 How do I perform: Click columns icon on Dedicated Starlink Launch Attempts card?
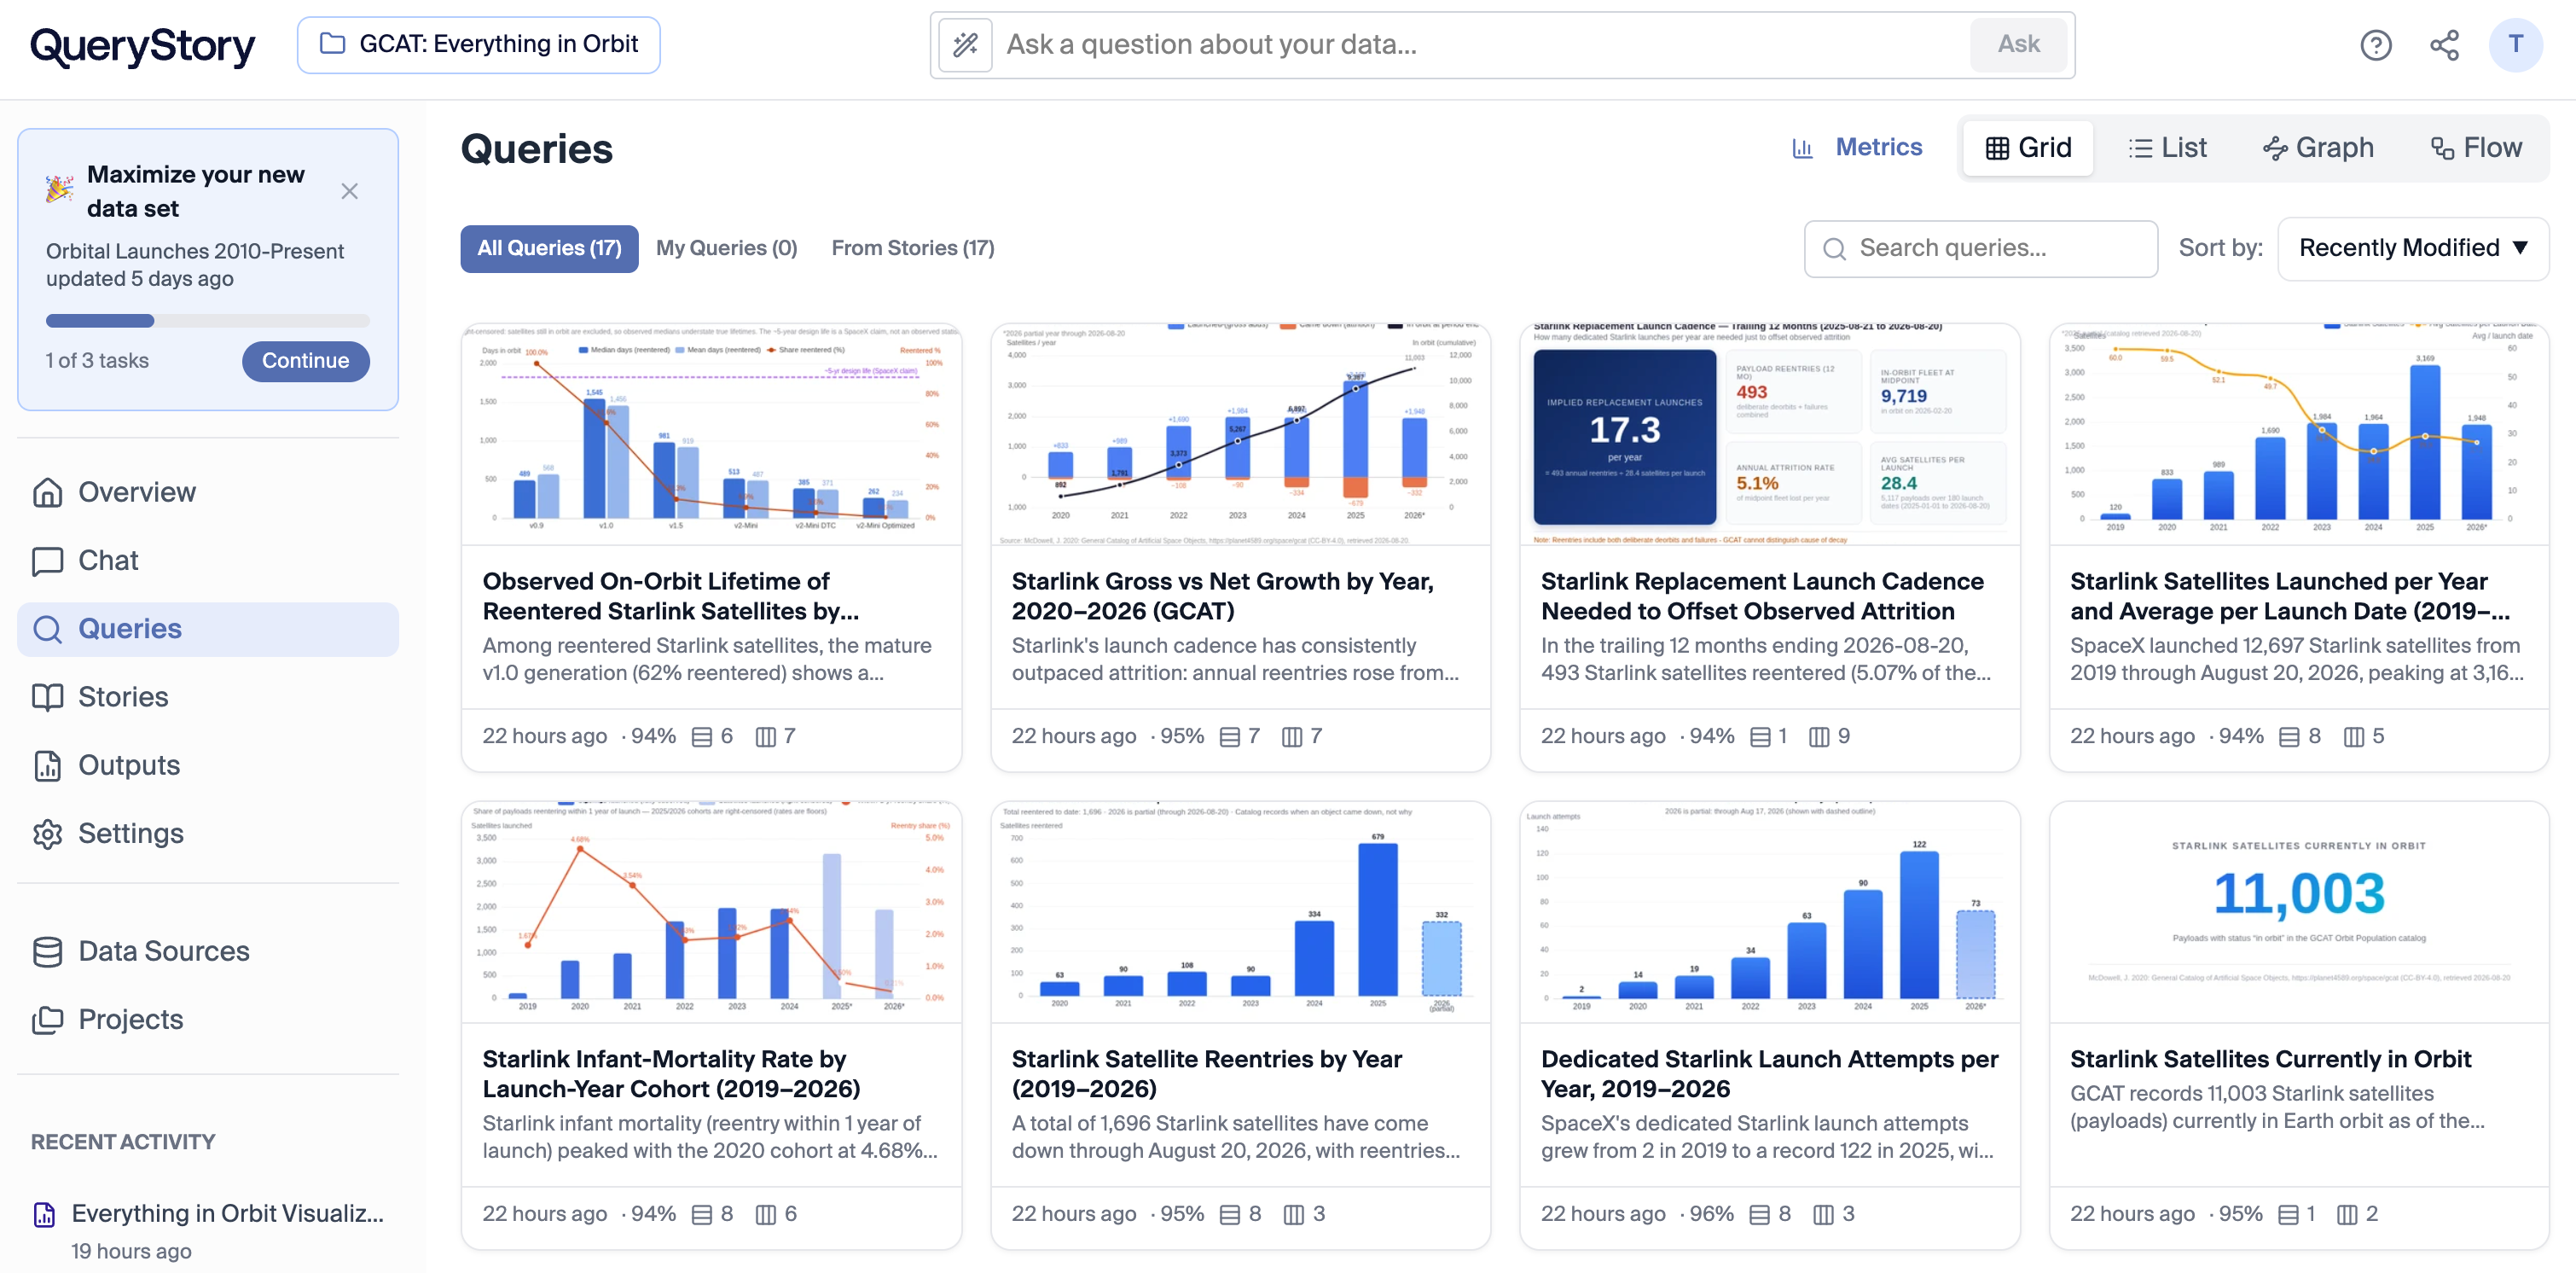[x=1824, y=1214]
